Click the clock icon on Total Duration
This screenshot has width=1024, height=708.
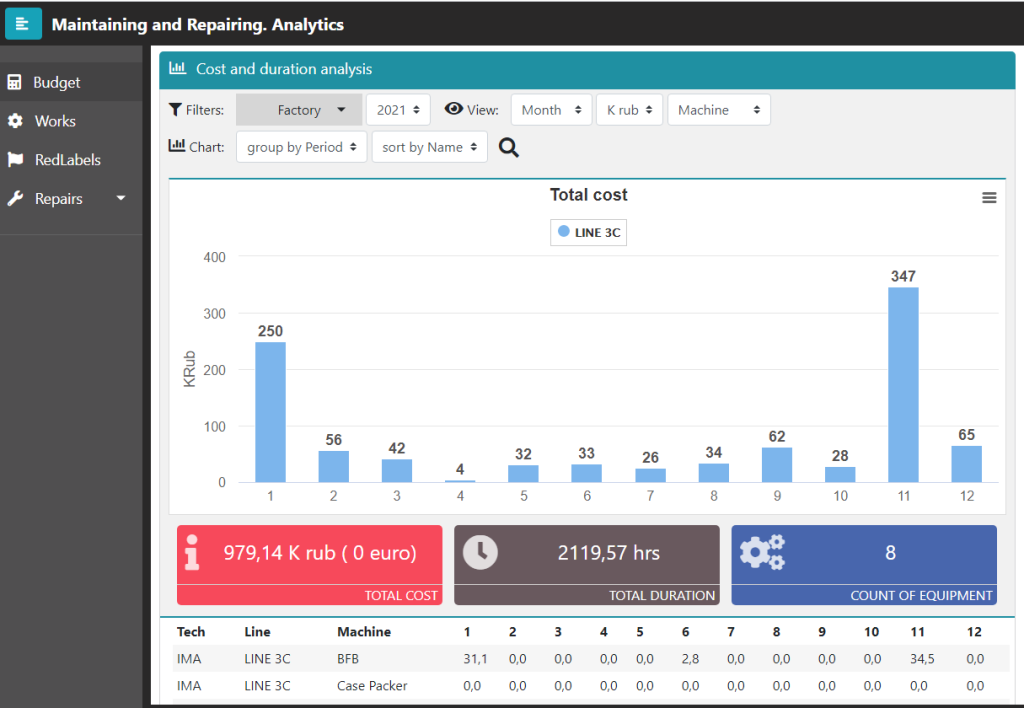click(480, 553)
